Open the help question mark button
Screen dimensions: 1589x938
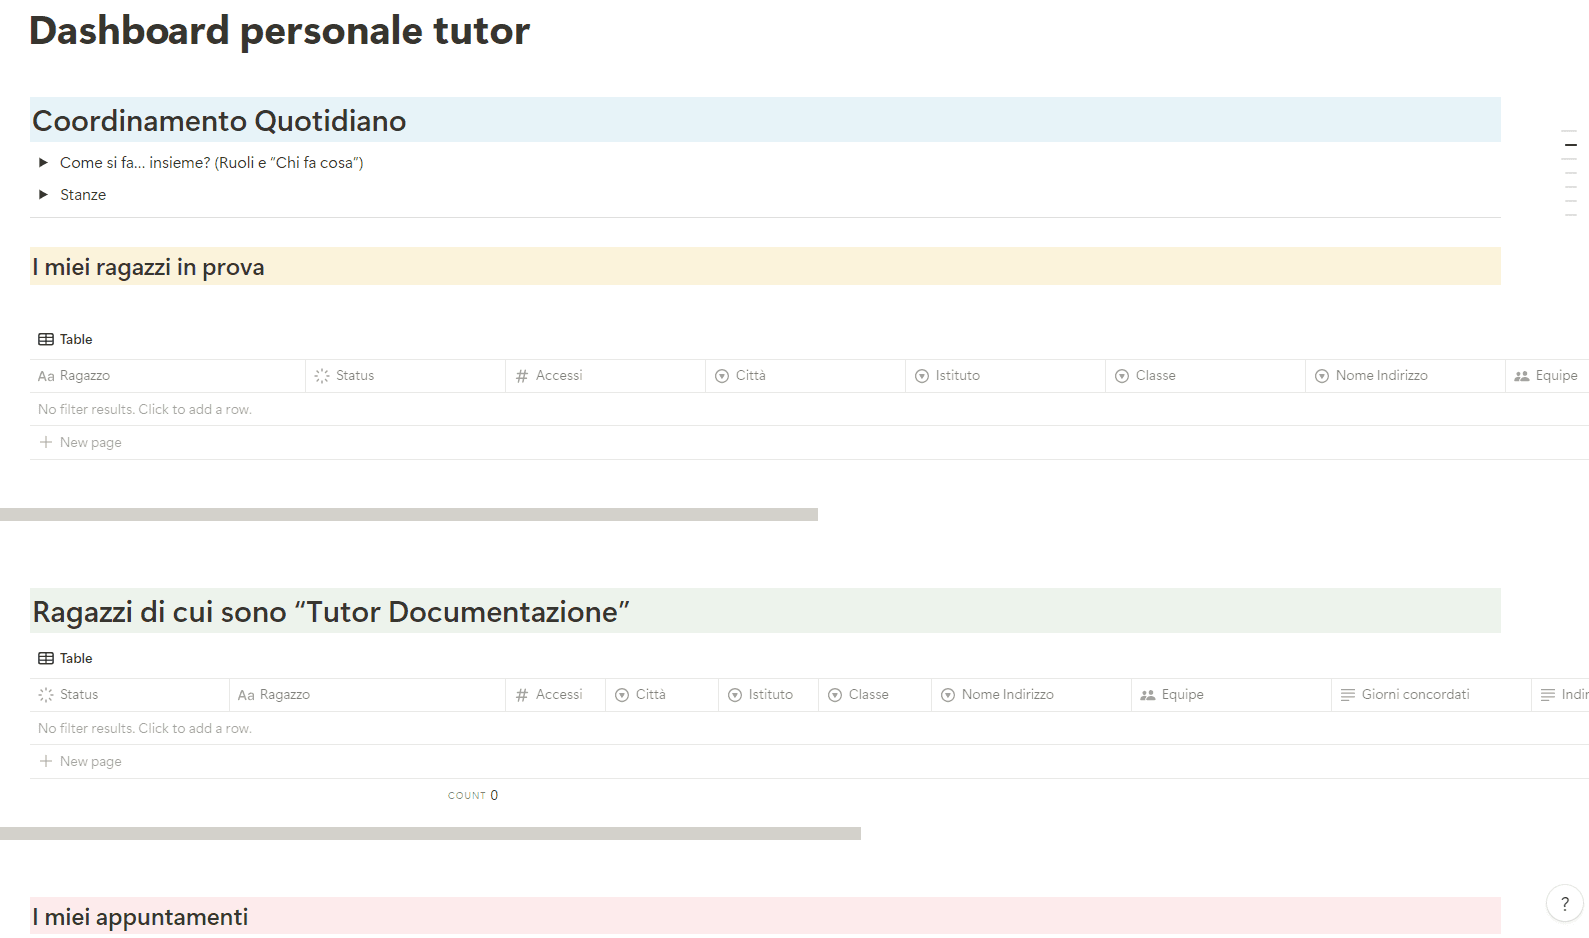[1564, 903]
